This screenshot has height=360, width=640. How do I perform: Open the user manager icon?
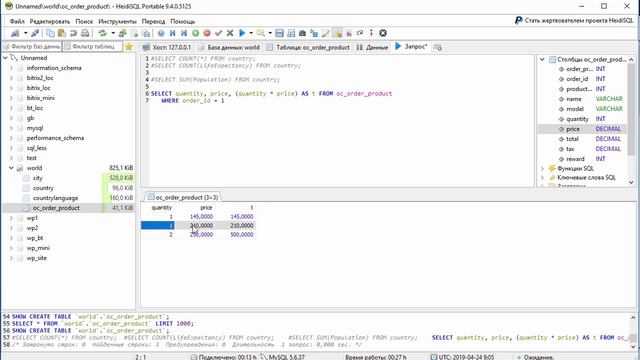tap(122, 33)
